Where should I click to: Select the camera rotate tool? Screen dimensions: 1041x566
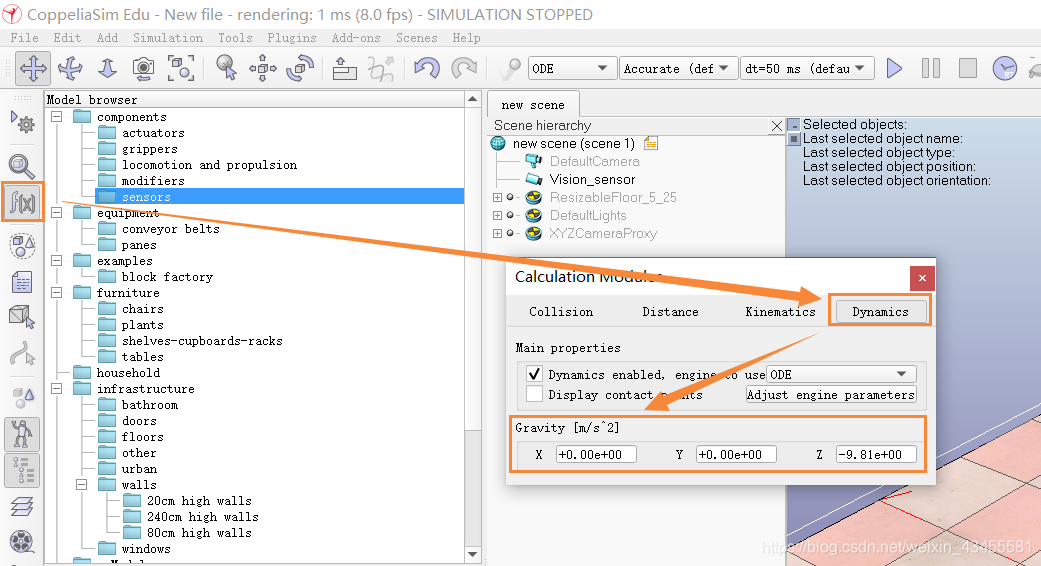(70, 68)
